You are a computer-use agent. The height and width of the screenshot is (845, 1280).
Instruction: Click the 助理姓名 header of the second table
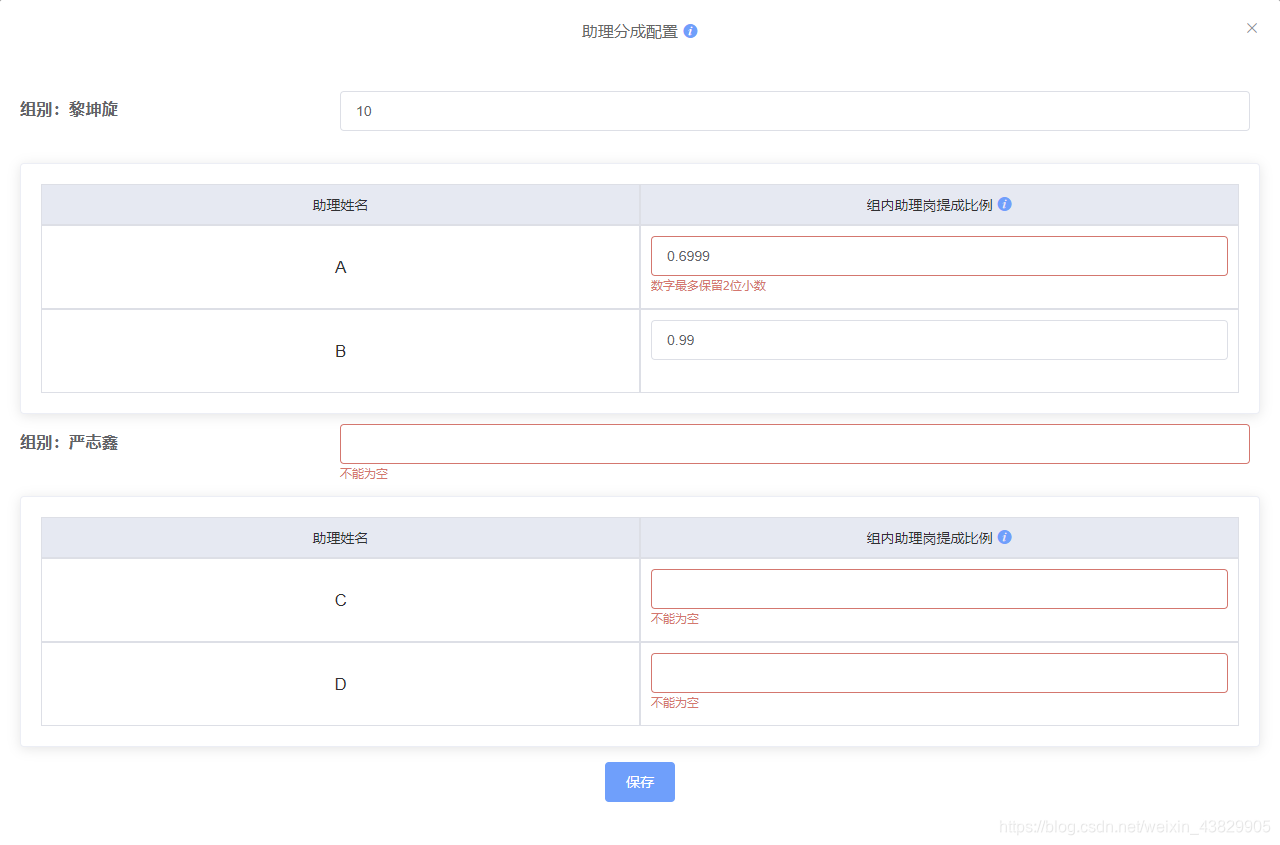click(x=340, y=537)
